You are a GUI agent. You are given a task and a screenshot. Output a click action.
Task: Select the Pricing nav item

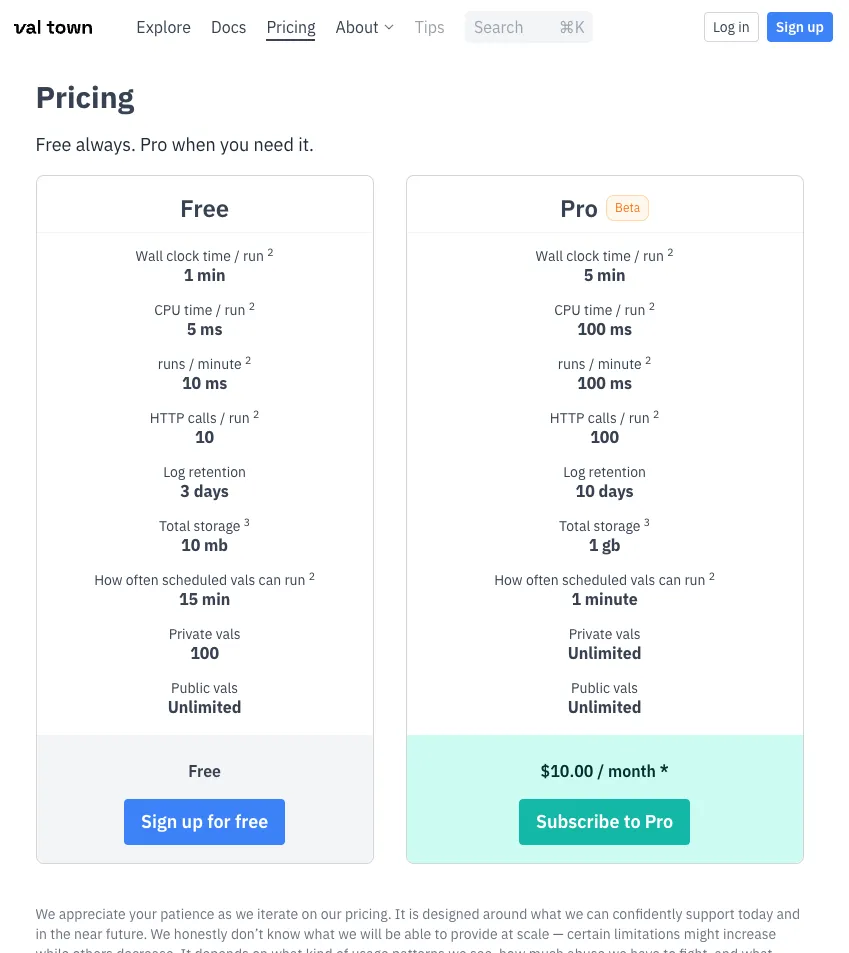[291, 27]
